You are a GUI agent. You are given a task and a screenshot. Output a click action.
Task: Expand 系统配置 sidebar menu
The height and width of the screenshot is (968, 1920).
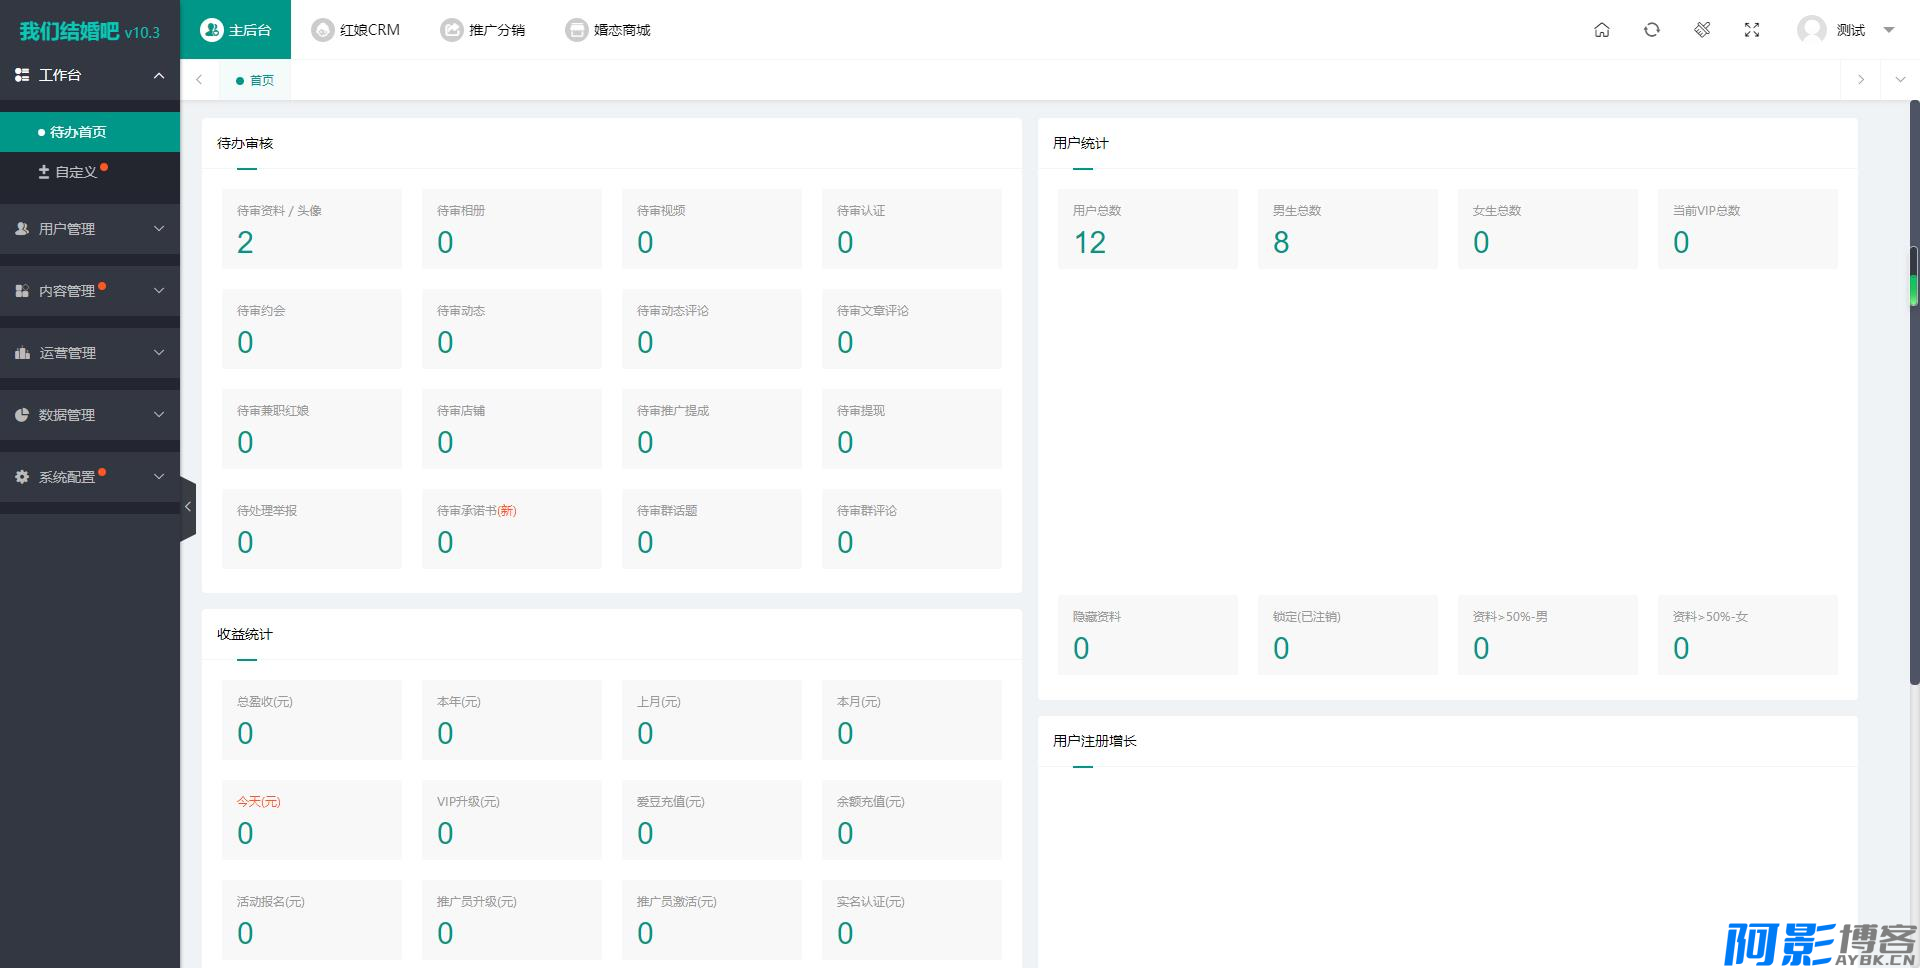pos(90,477)
